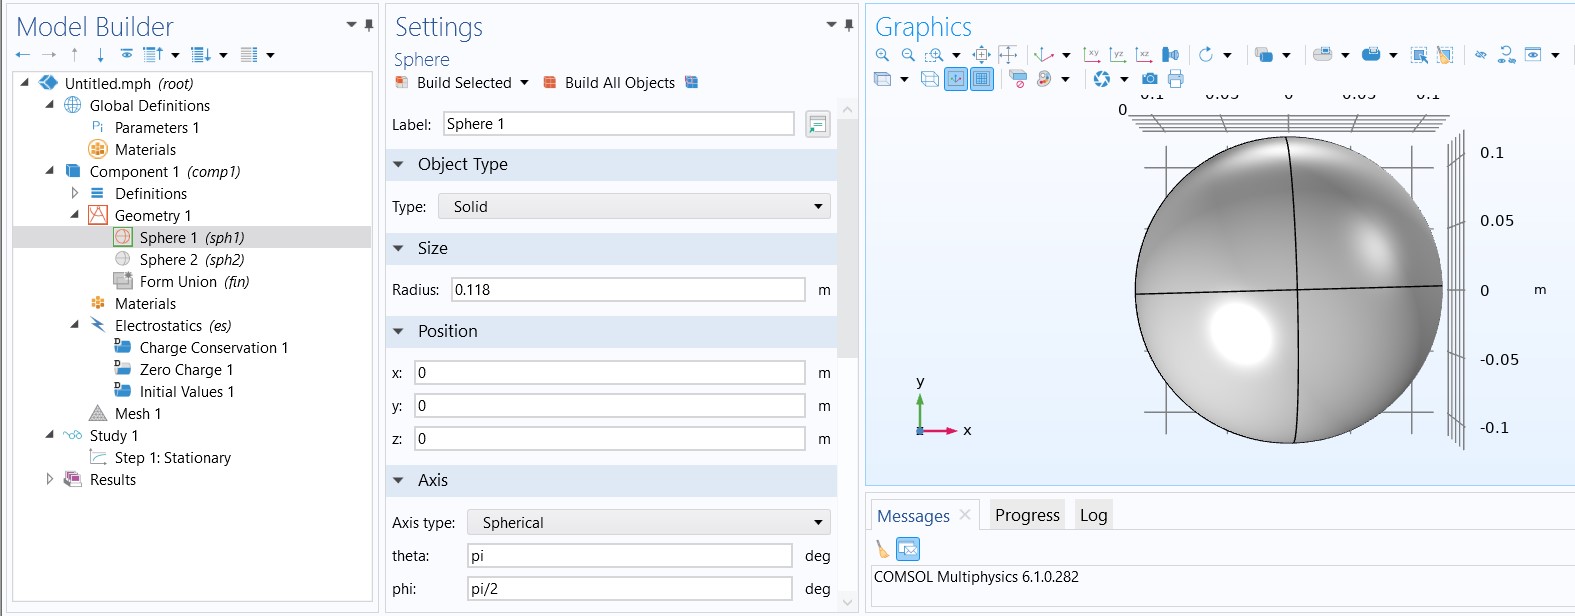The image size is (1575, 616).
Task: Click the Radius input field
Action: 628,290
